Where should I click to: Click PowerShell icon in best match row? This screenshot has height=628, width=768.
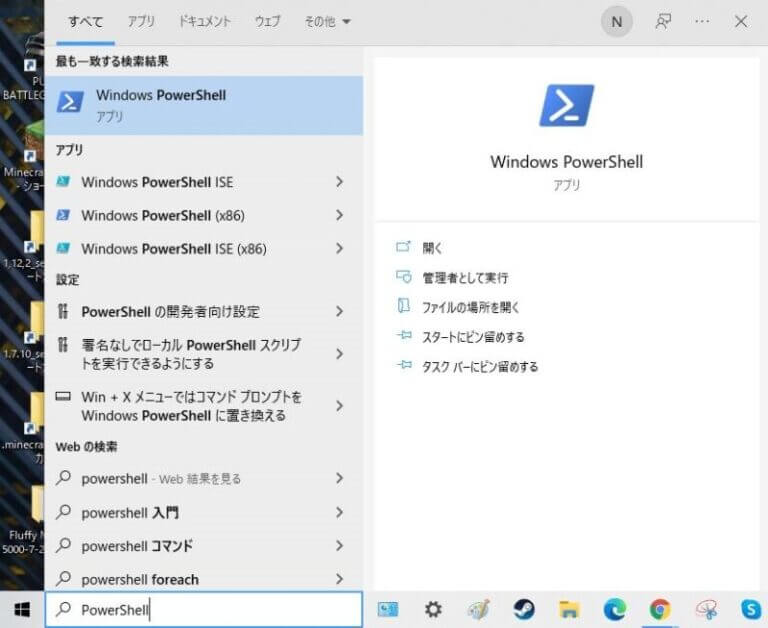point(70,102)
